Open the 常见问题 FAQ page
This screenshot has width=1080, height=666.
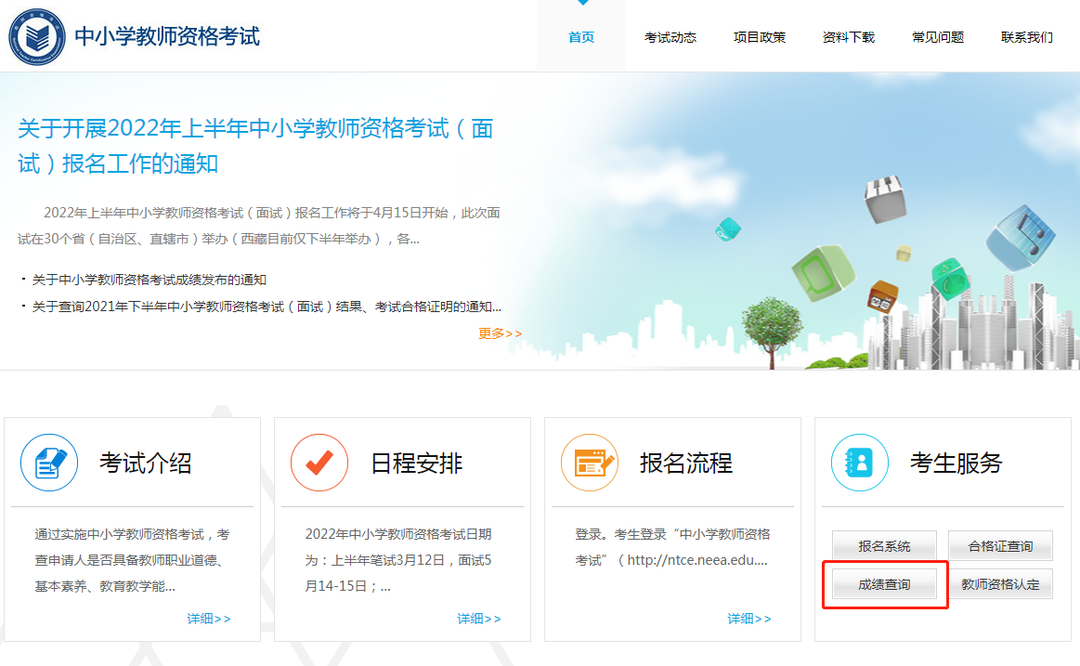tap(936, 36)
